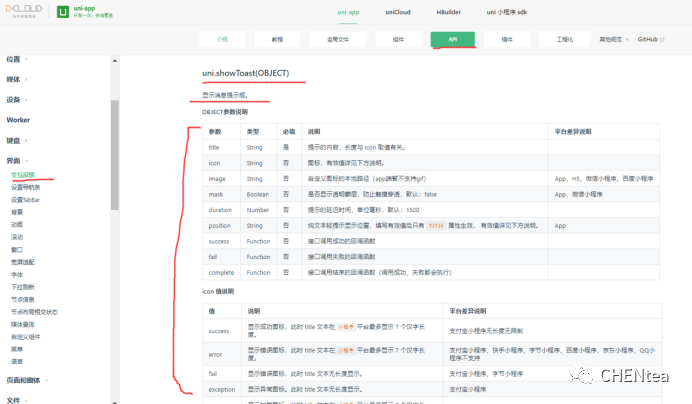This screenshot has height=404, width=692.
Task: Switch to the HBuilder top tab
Action: [x=448, y=12]
